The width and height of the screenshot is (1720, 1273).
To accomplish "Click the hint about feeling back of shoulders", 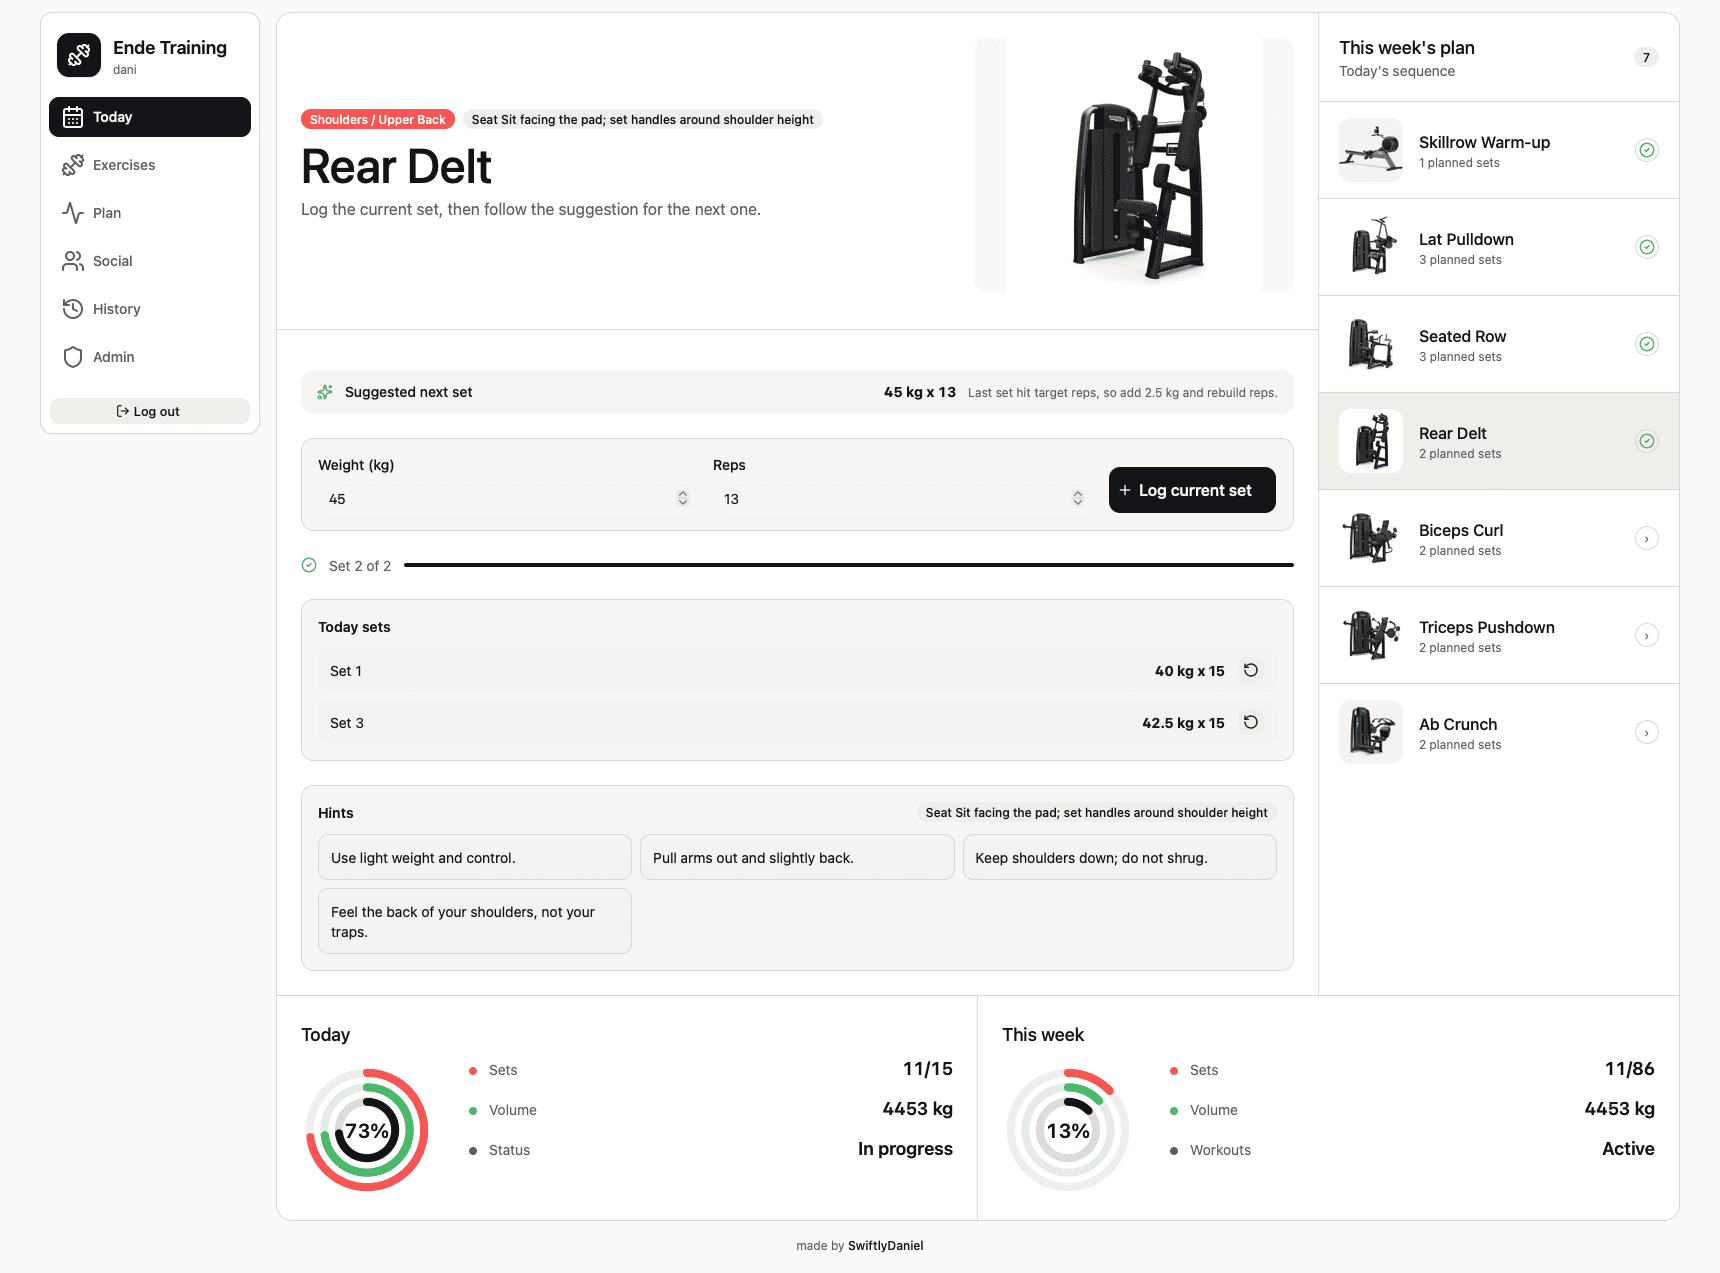I will point(475,921).
